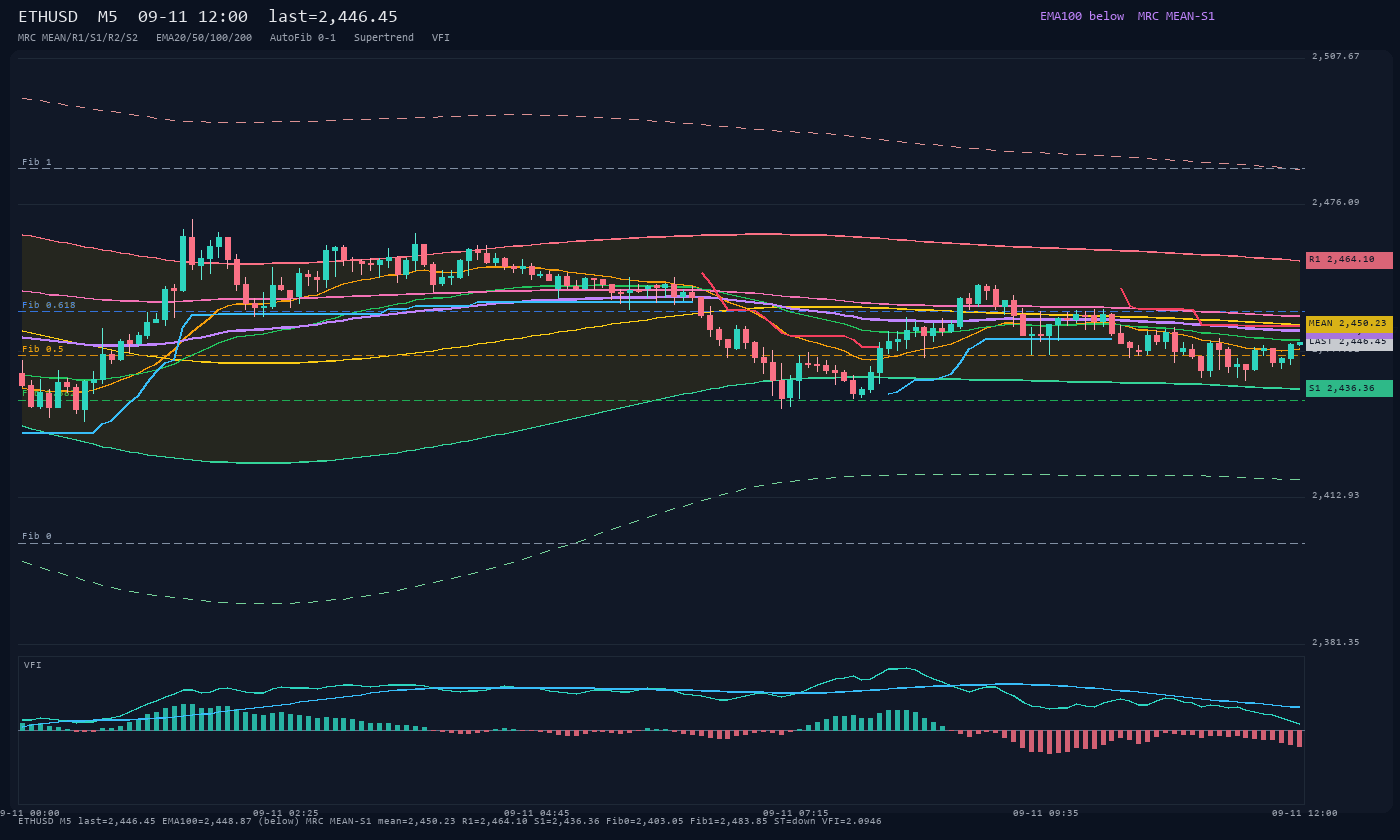Click the 09-11 09:35 time axis label

1046,813
